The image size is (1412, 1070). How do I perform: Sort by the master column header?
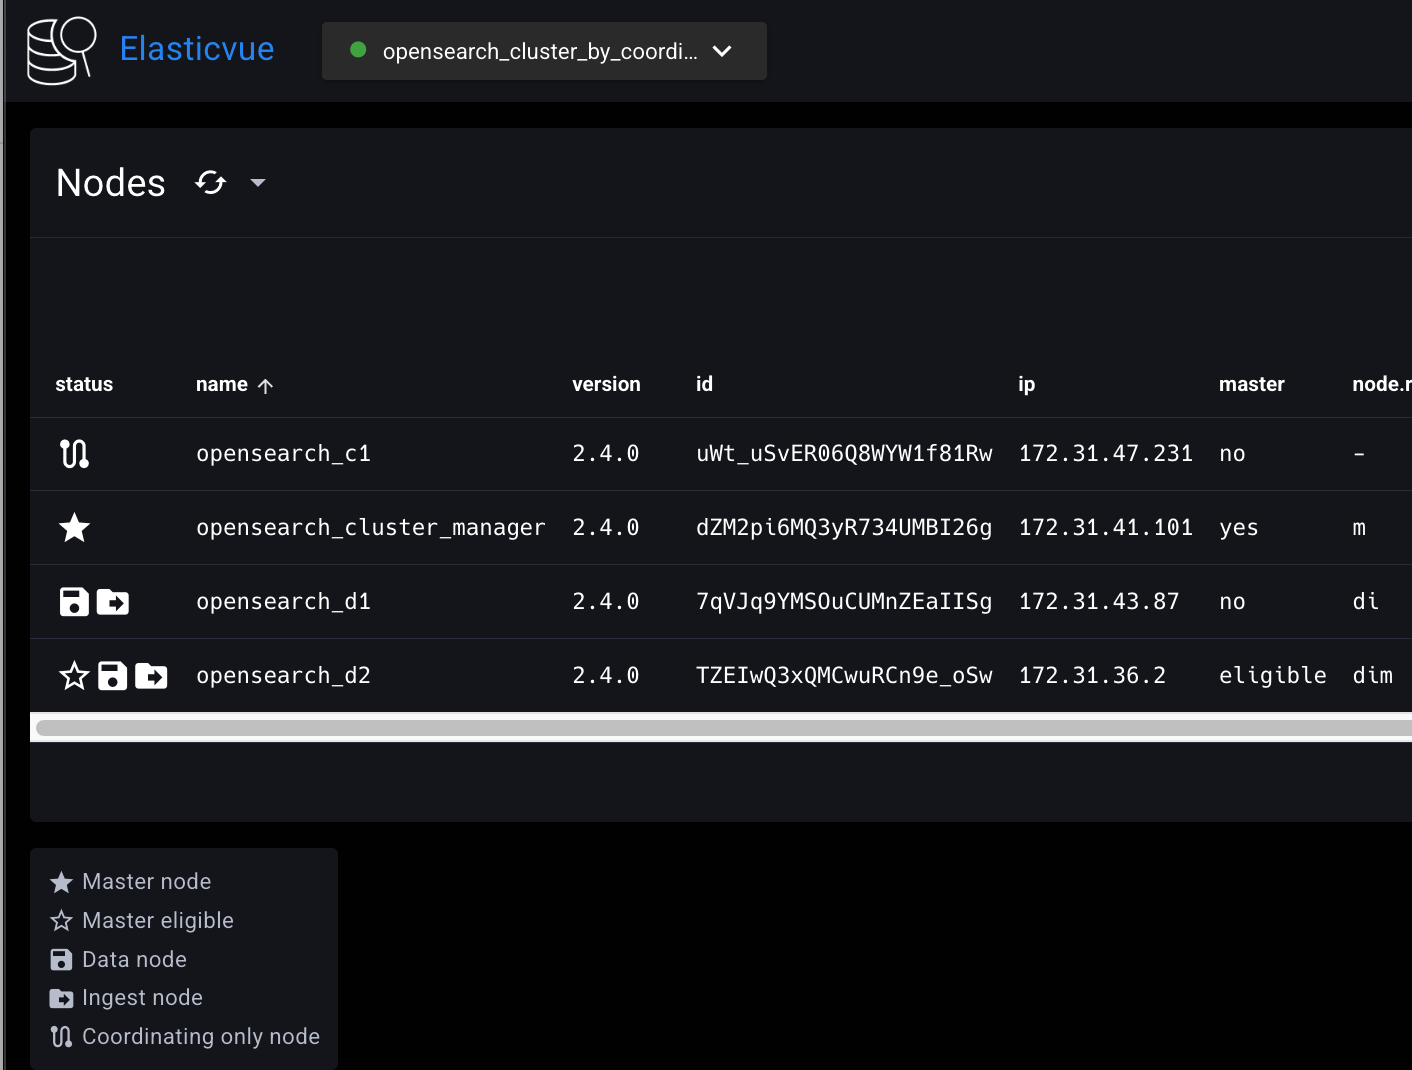(x=1251, y=384)
